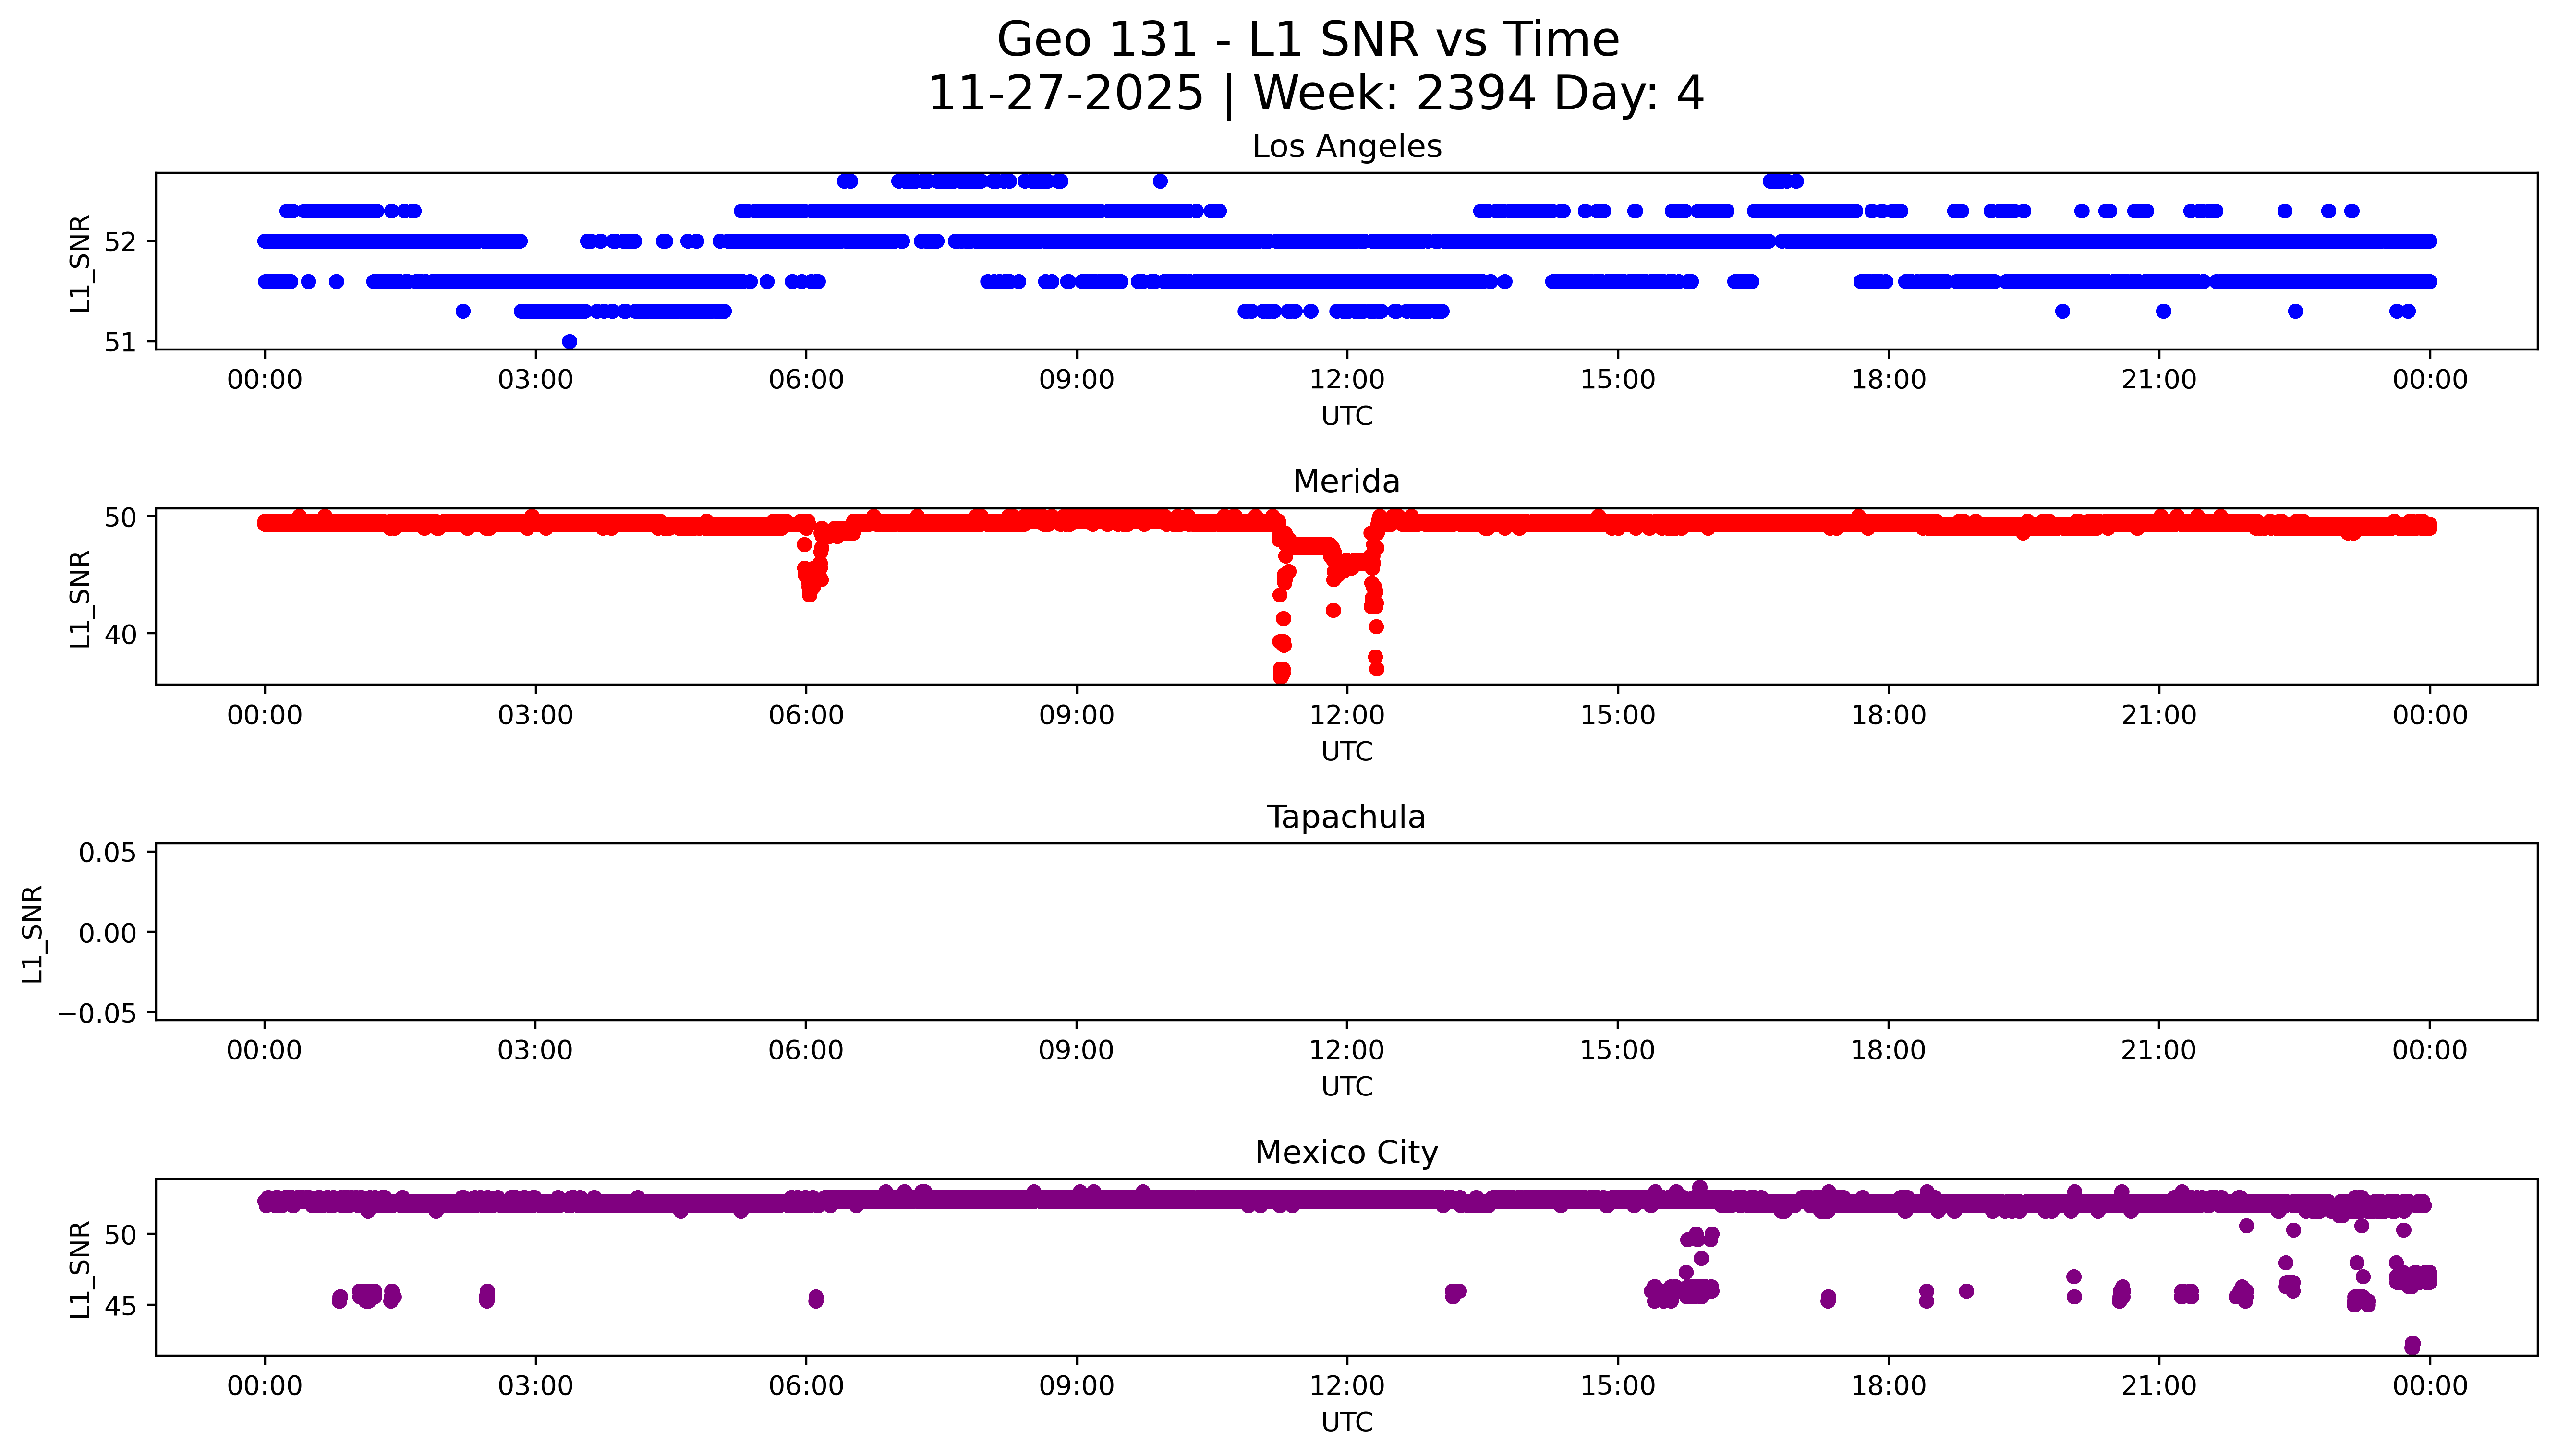Click the 45 y-tick label on Mexico City plot

point(120,1306)
